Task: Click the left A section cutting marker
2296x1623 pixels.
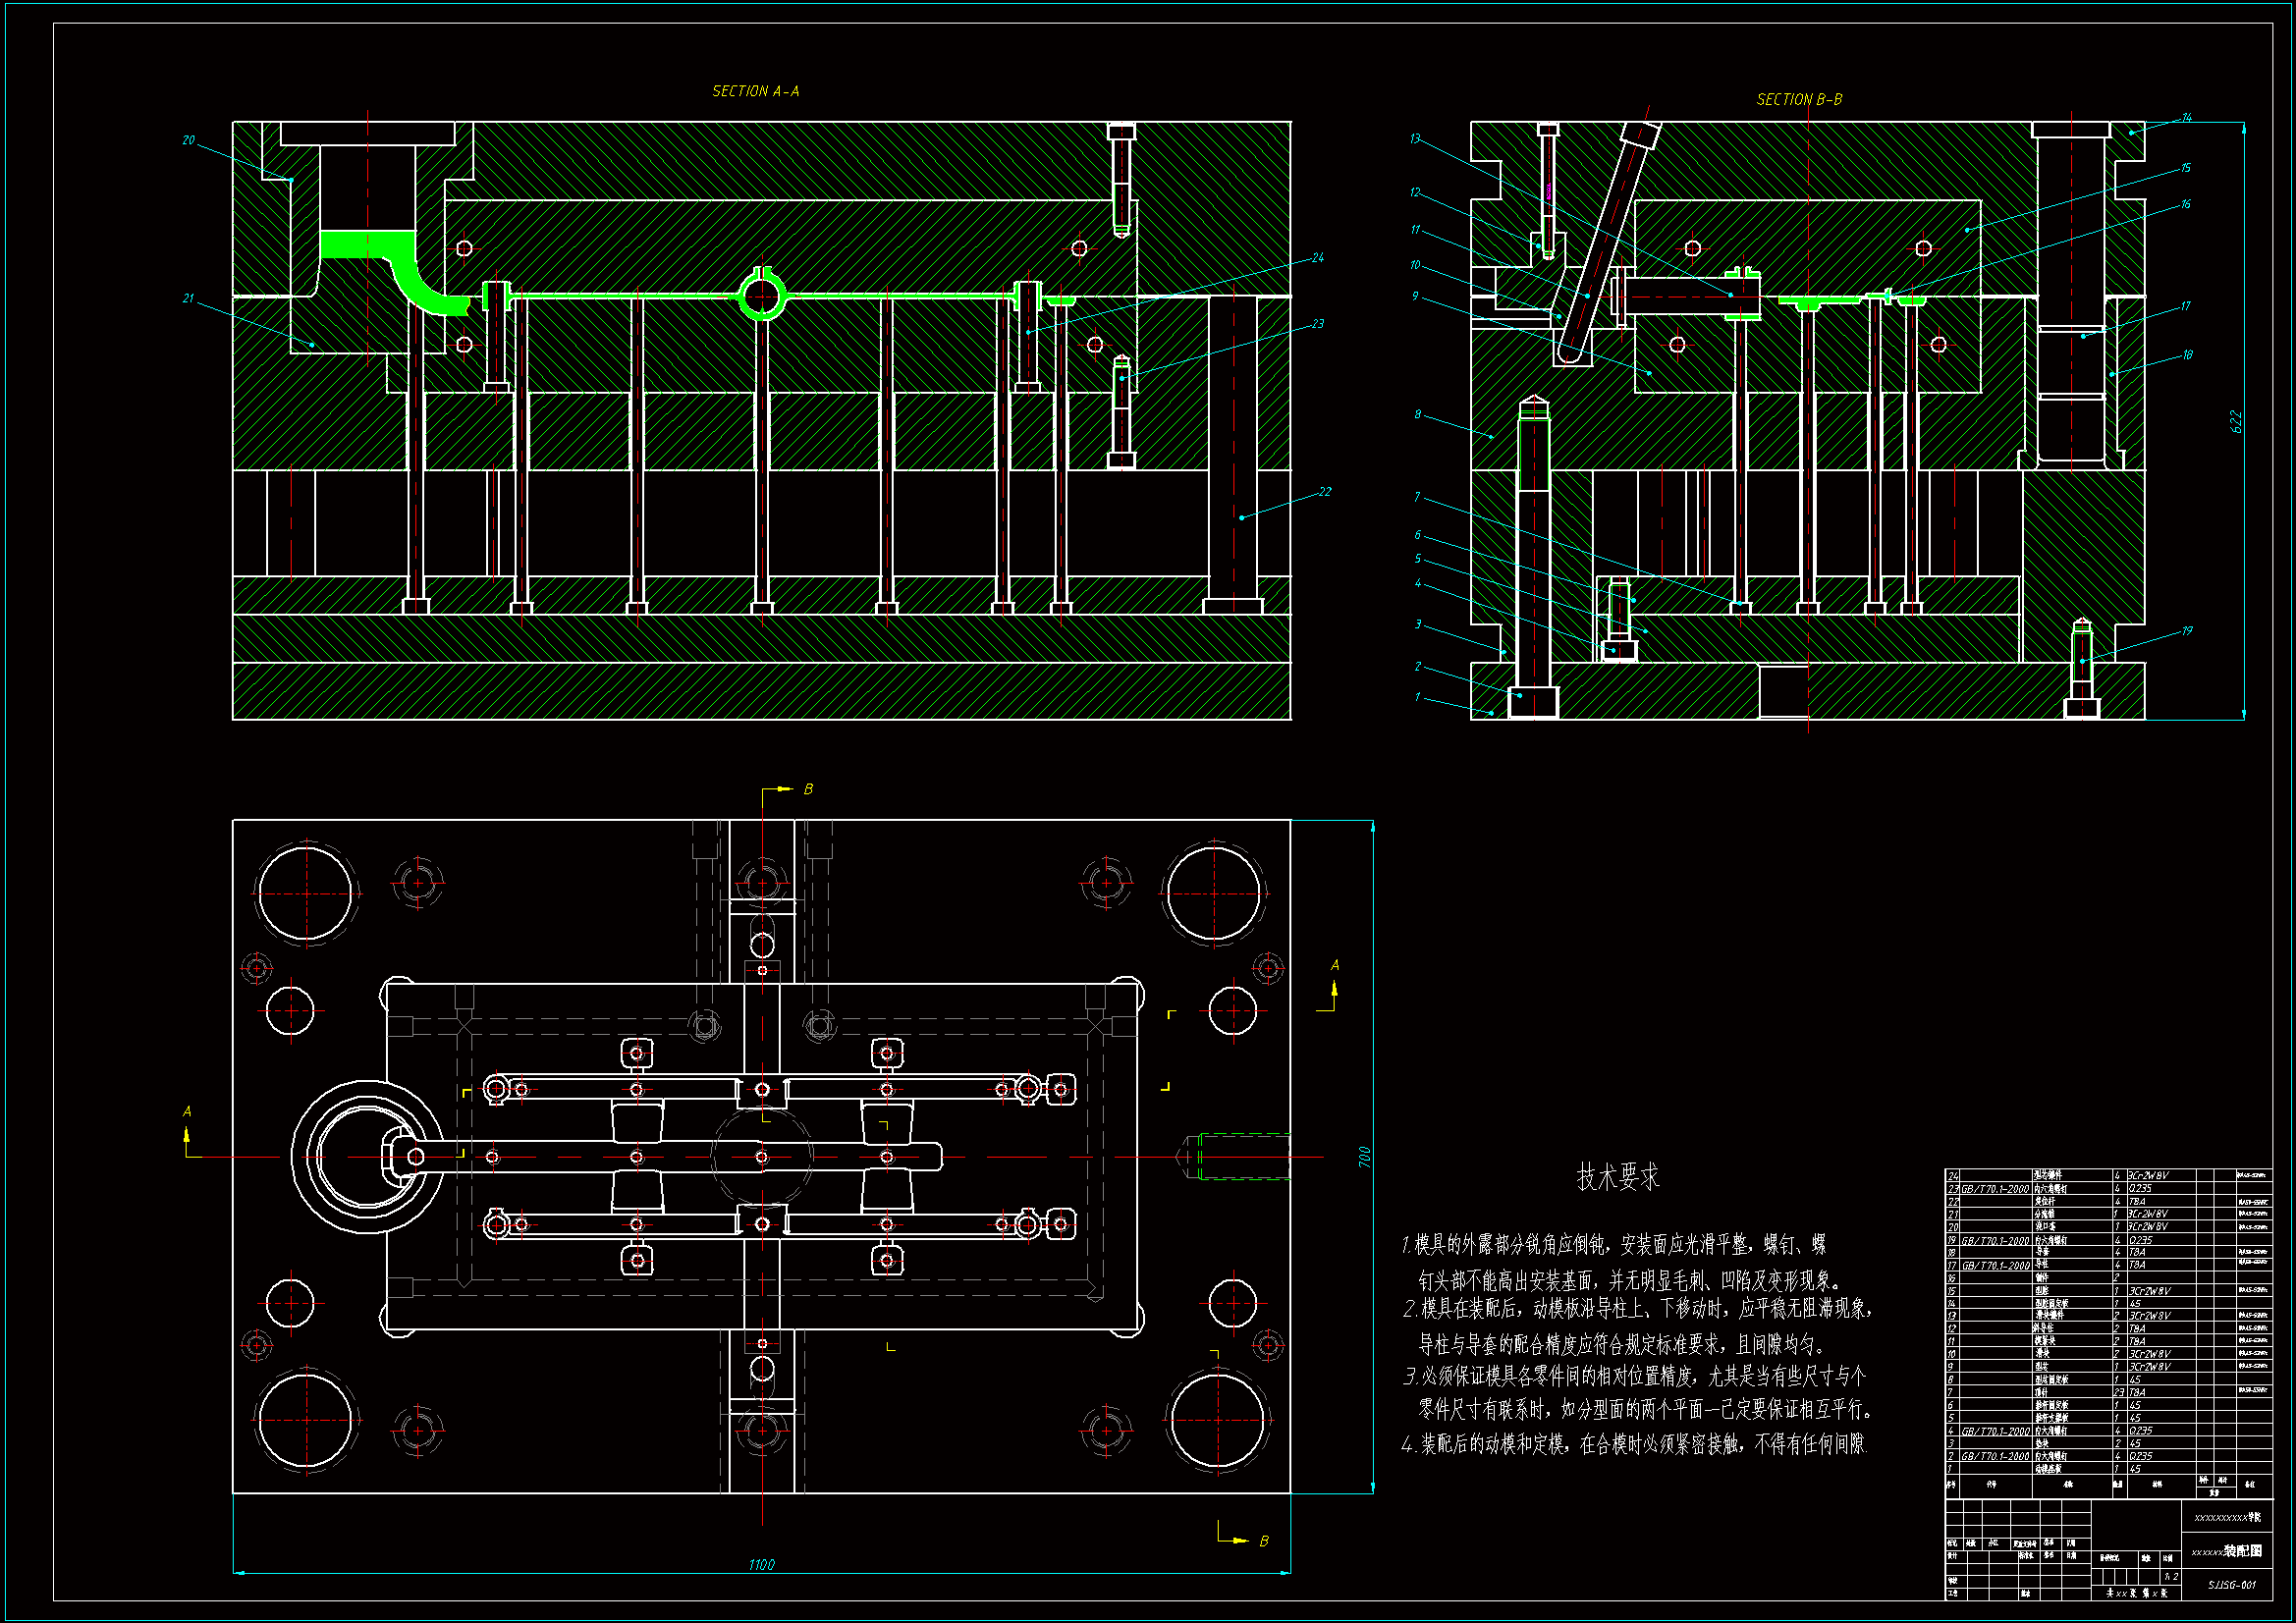Action: tap(188, 1134)
